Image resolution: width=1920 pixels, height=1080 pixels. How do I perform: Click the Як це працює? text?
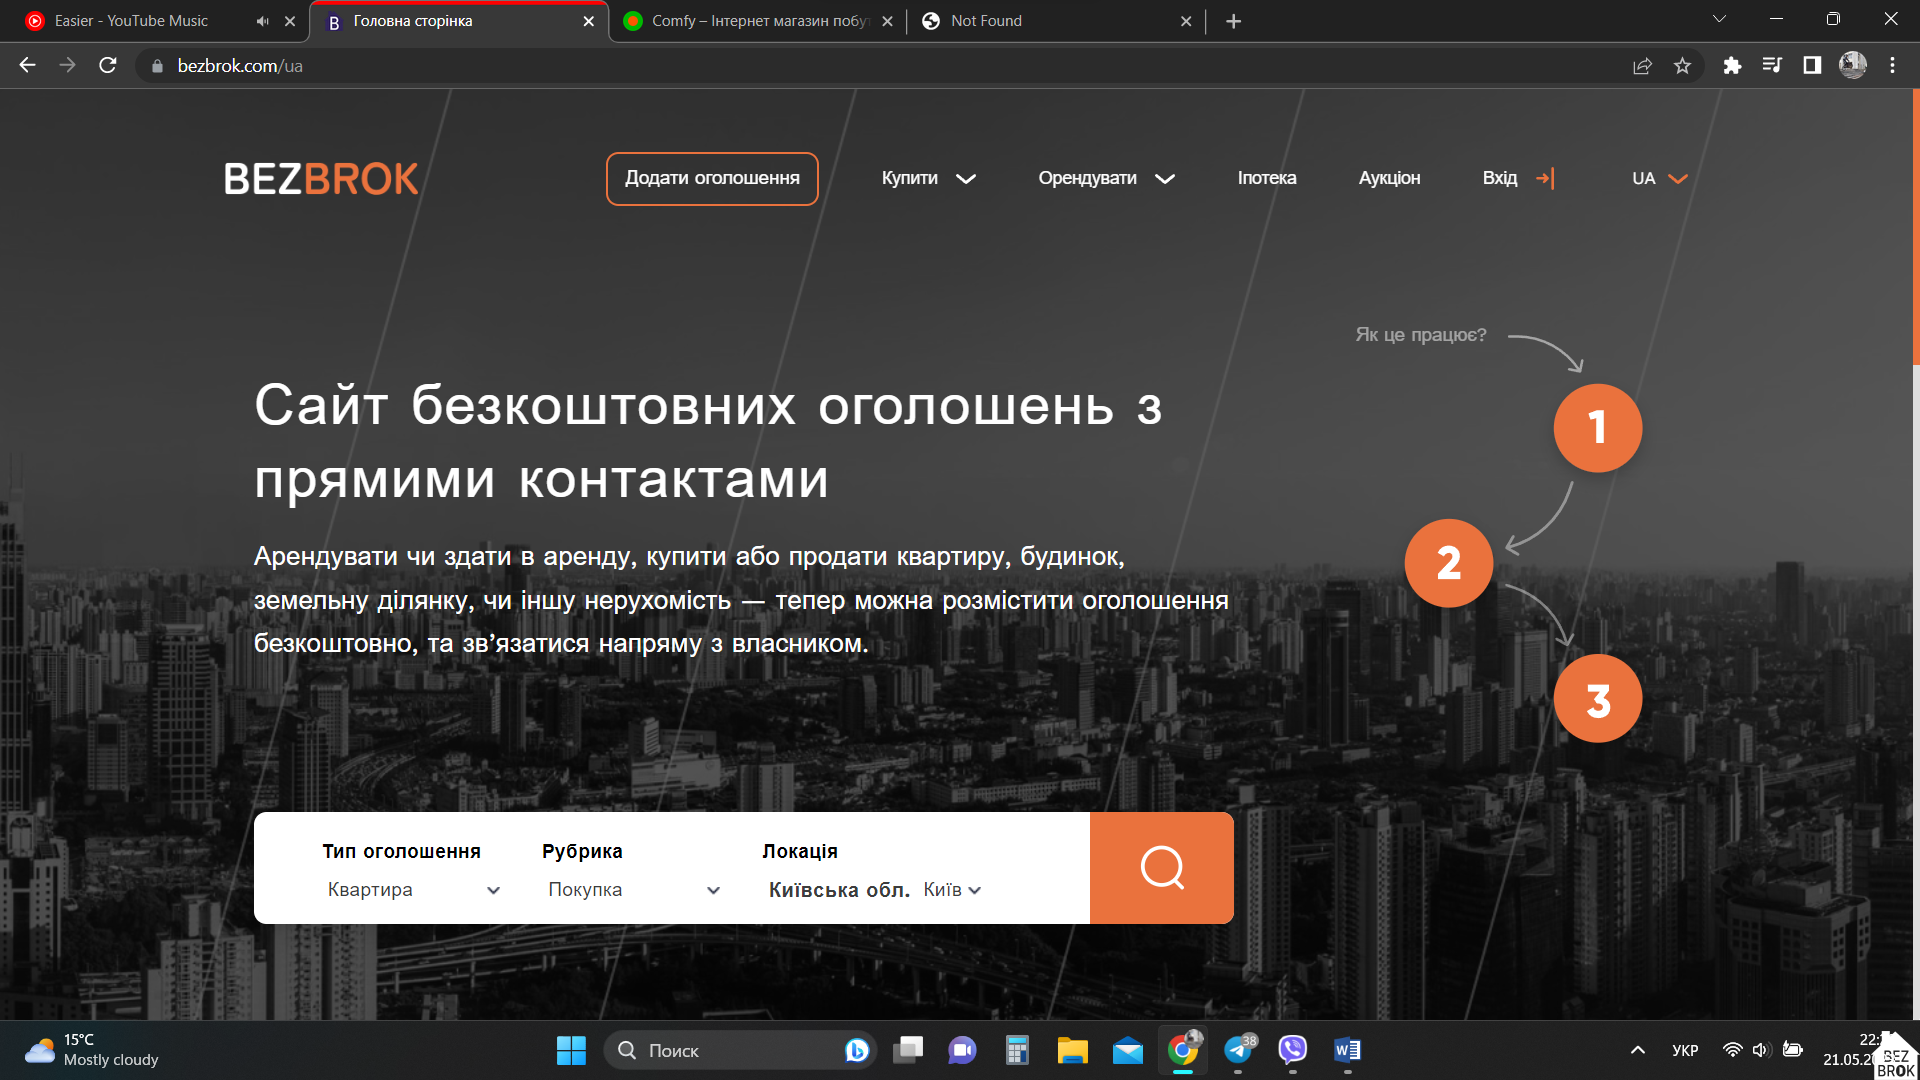pyautogui.click(x=1420, y=335)
